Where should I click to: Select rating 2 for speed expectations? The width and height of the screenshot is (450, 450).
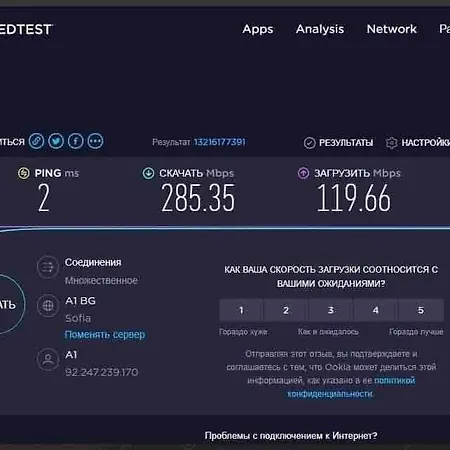(x=286, y=310)
